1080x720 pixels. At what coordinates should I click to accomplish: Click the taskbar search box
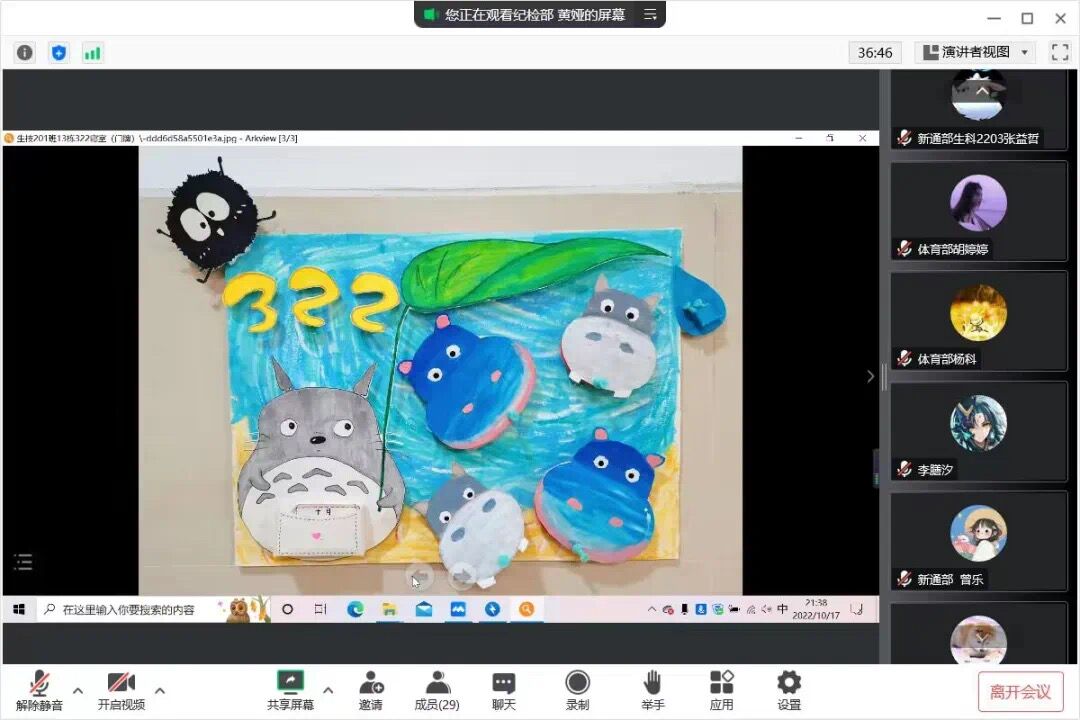coord(153,610)
